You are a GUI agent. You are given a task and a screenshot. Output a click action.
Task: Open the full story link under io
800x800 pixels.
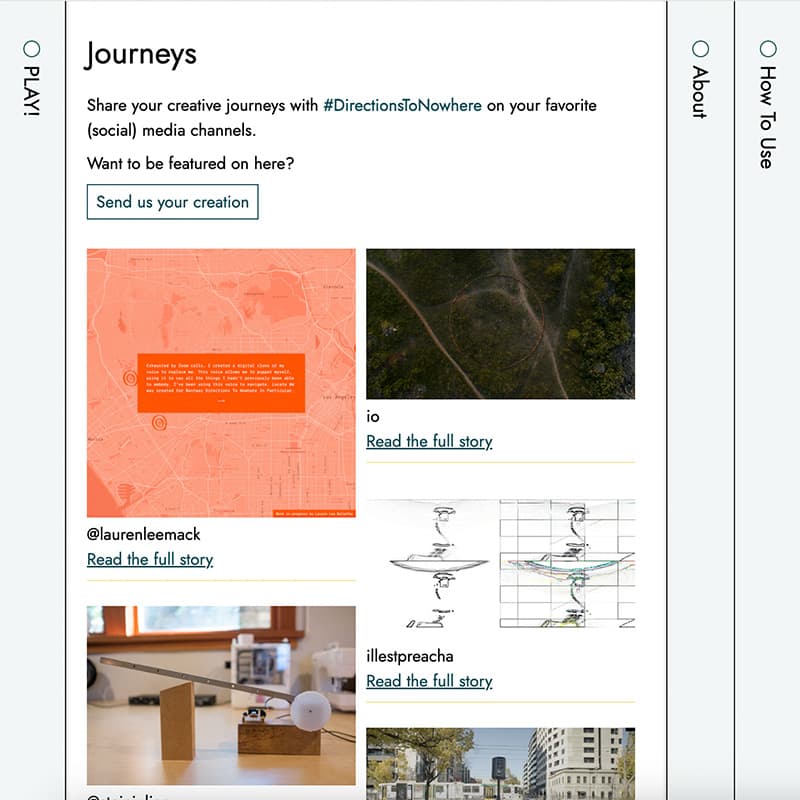429,441
